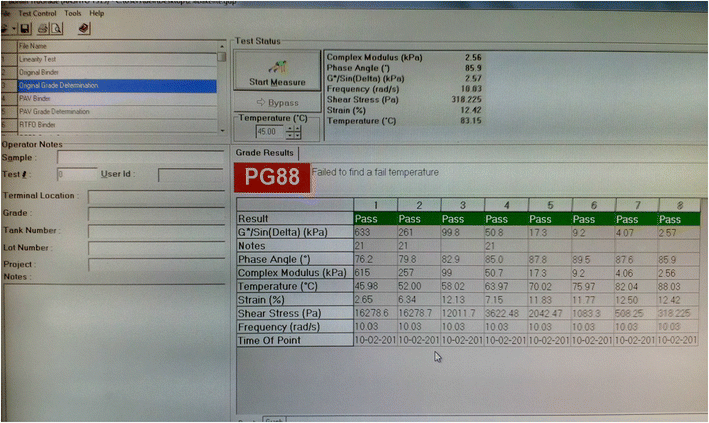The image size is (709, 423).
Task: Open the dropdown arrow beside Open icon
Action: (14, 29)
